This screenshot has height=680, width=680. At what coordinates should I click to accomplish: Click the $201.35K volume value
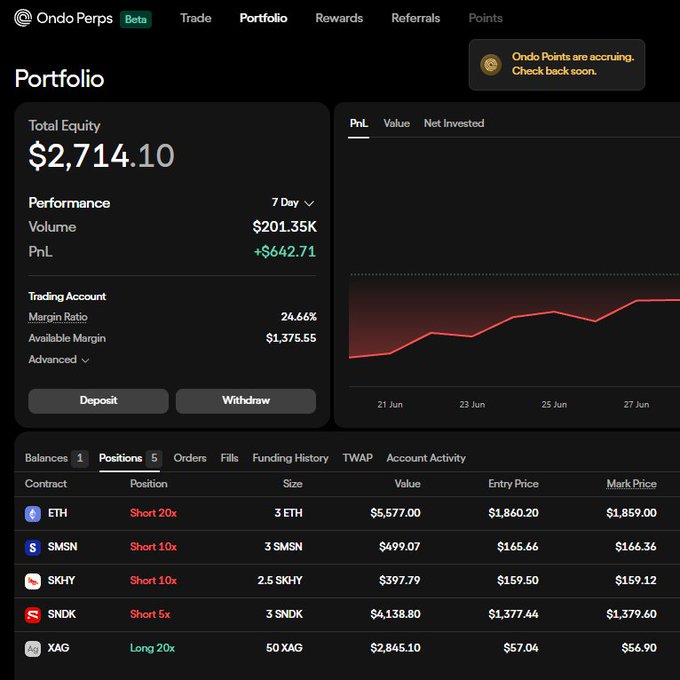point(284,227)
